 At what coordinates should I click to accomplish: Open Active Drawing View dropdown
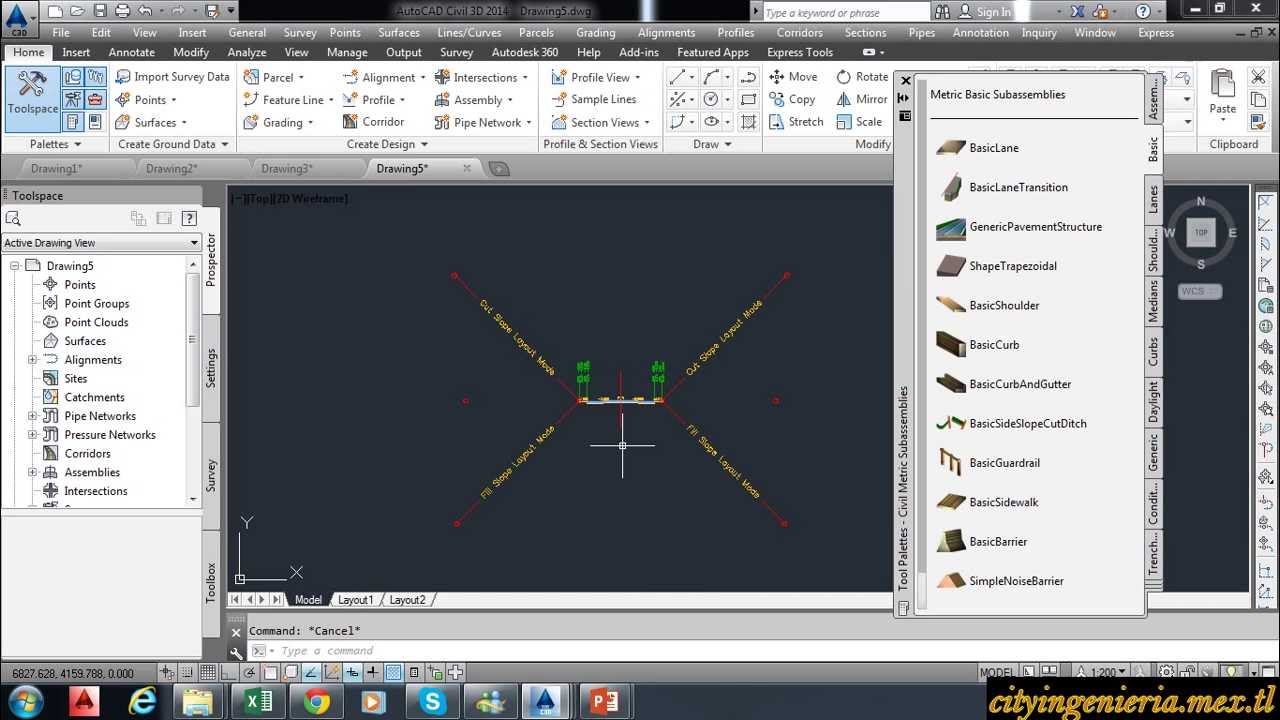(101, 243)
